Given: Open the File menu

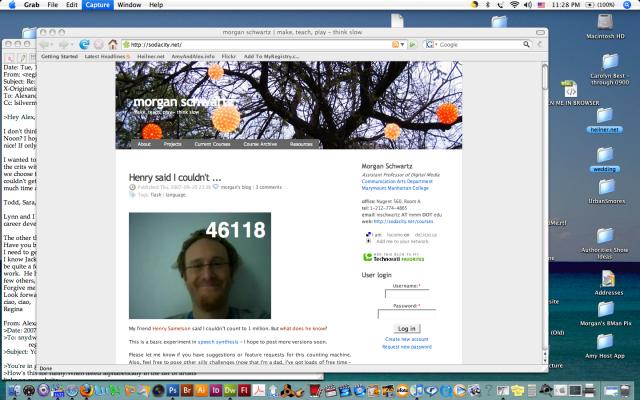Looking at the screenshot, I should point(53,5).
